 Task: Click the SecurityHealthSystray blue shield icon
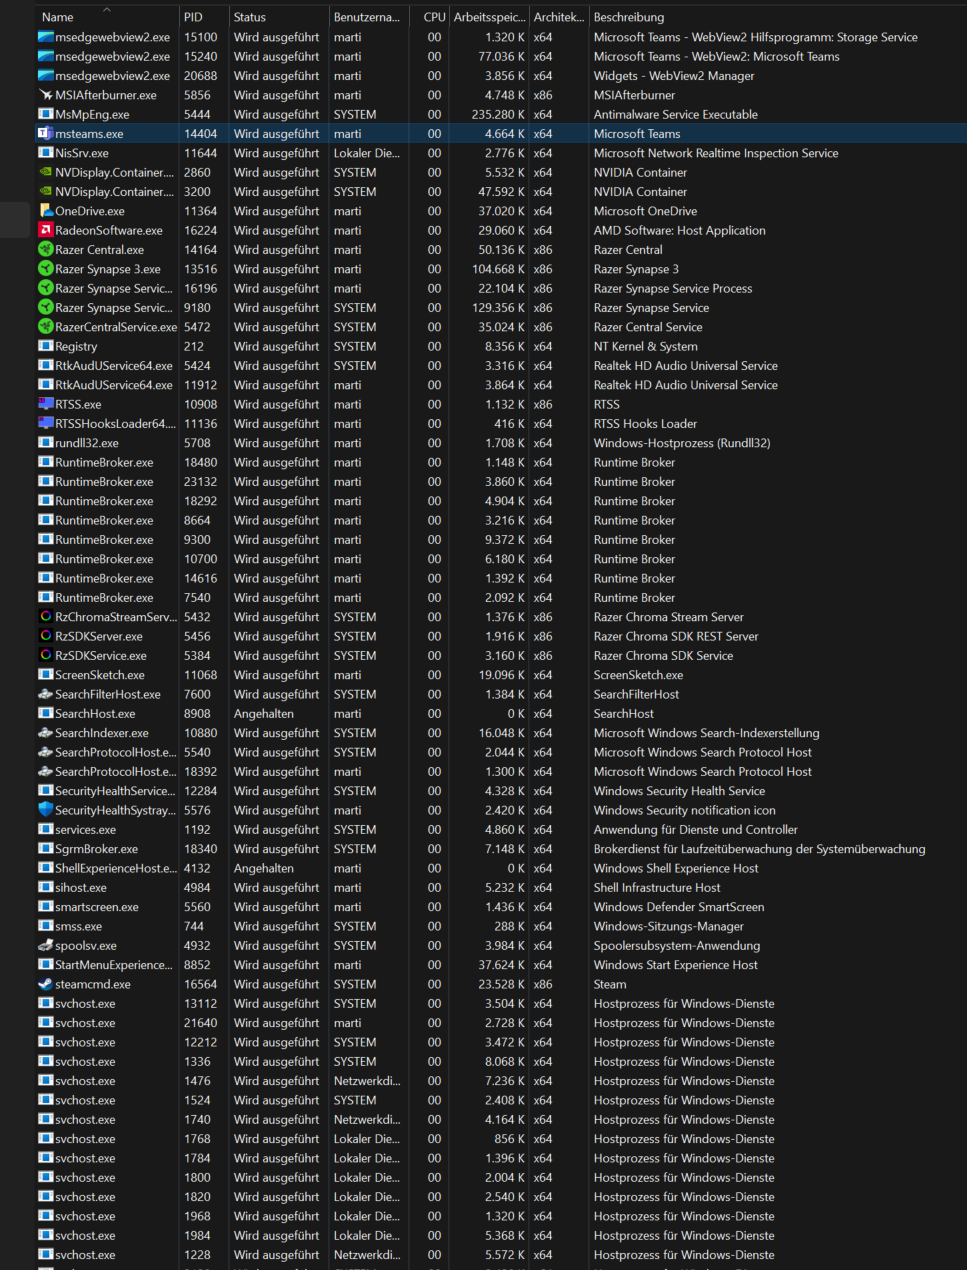click(x=45, y=810)
